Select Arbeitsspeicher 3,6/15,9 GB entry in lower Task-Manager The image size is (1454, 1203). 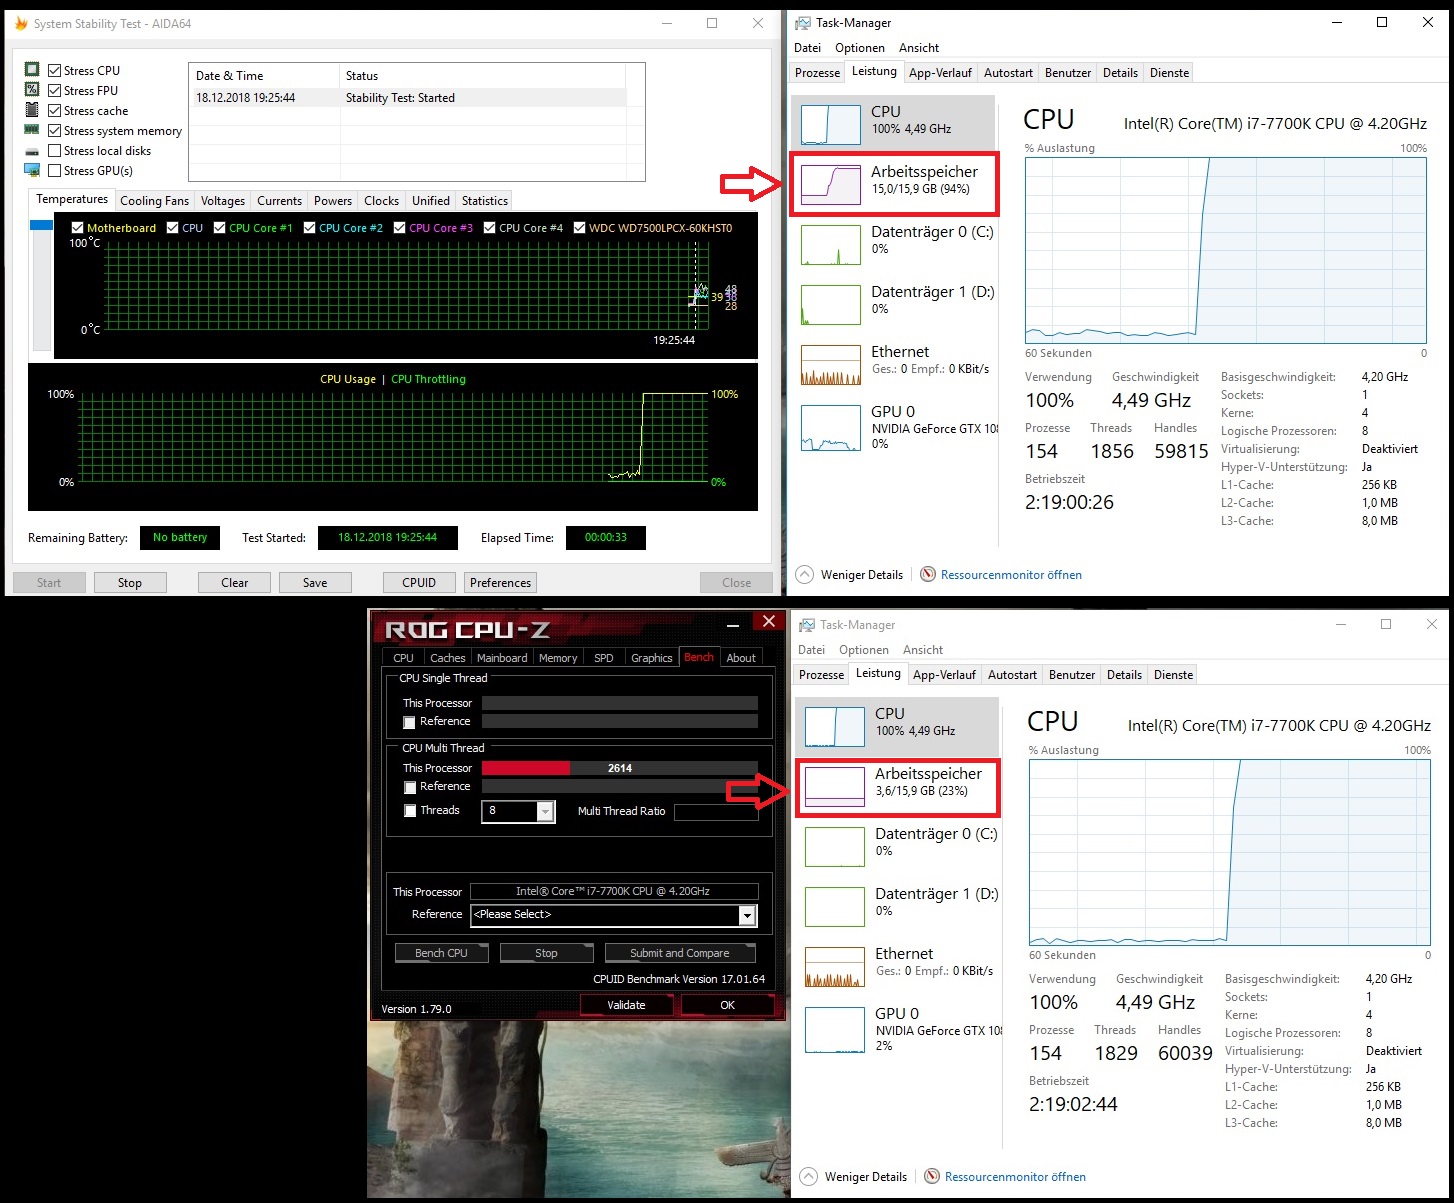[898, 786]
